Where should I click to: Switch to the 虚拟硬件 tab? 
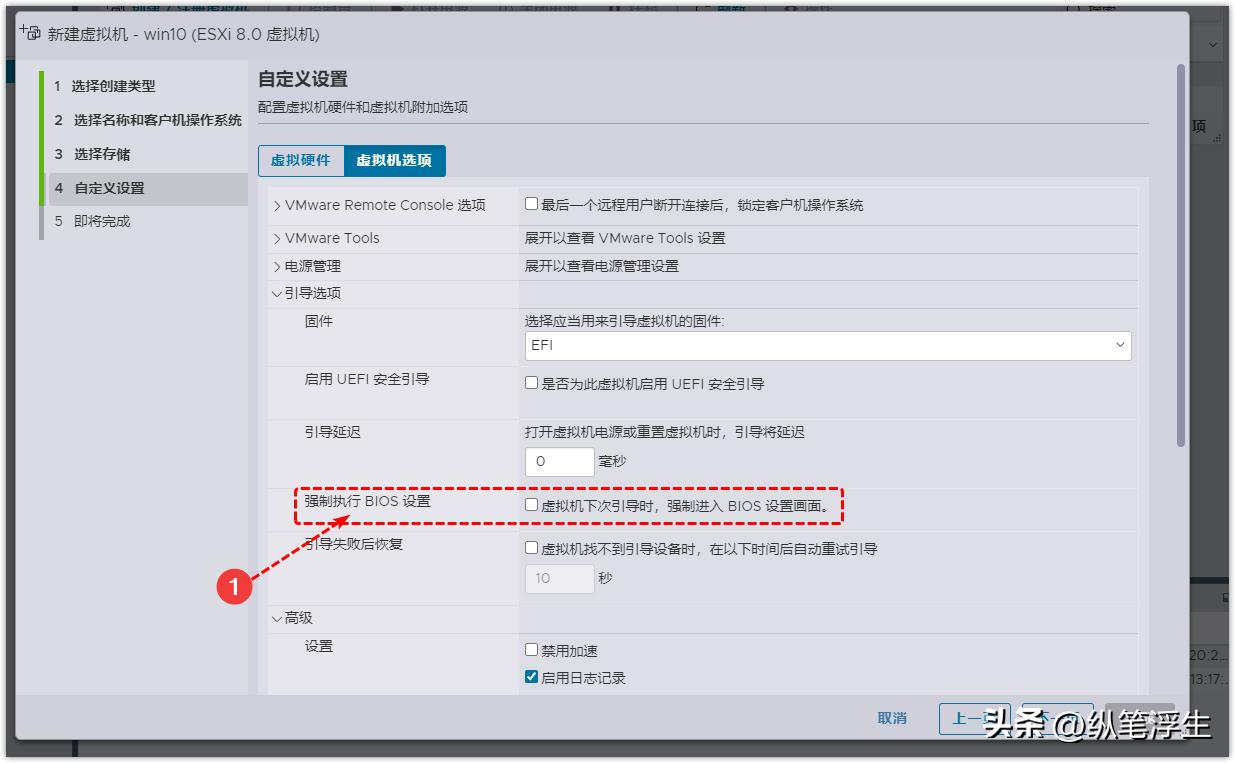tap(300, 160)
